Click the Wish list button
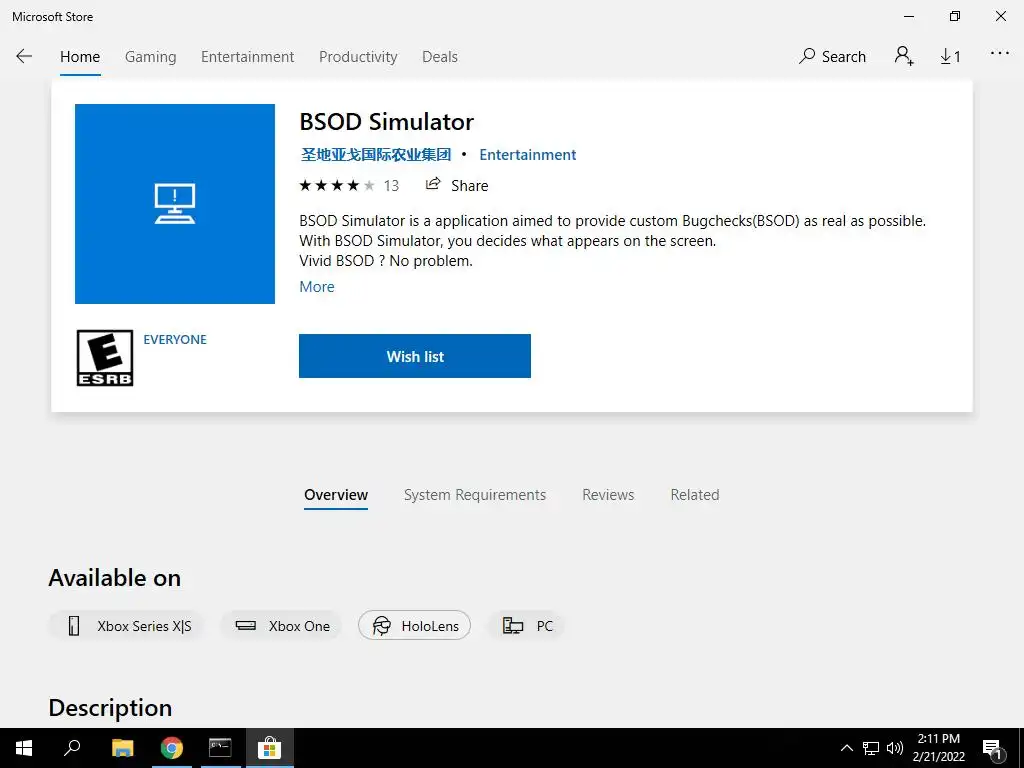Screen dimensions: 1024x768 point(415,356)
